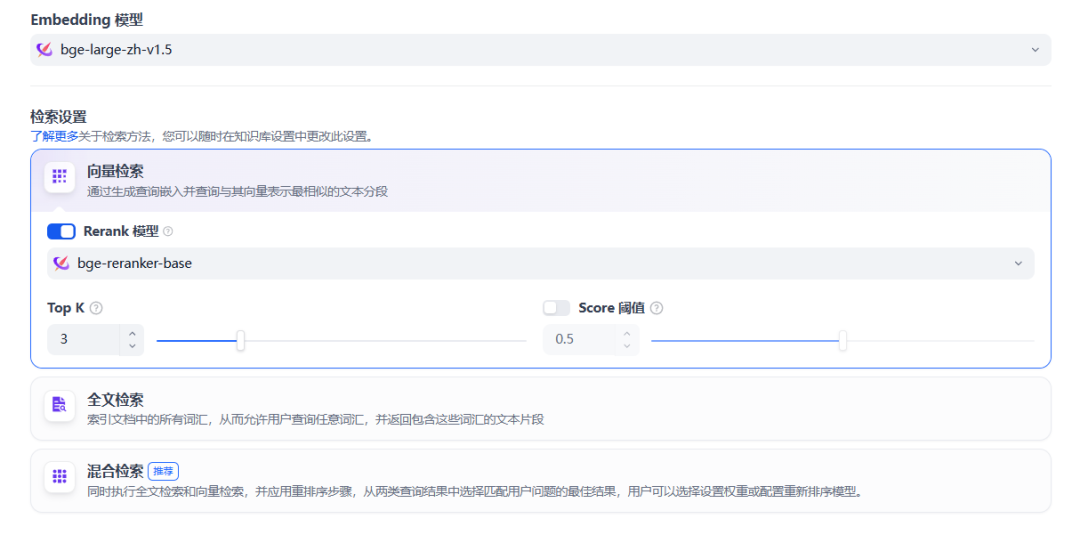This screenshot has width=1080, height=535.
Task: Click the chevron of the Embedding model selector
Action: 1035,50
